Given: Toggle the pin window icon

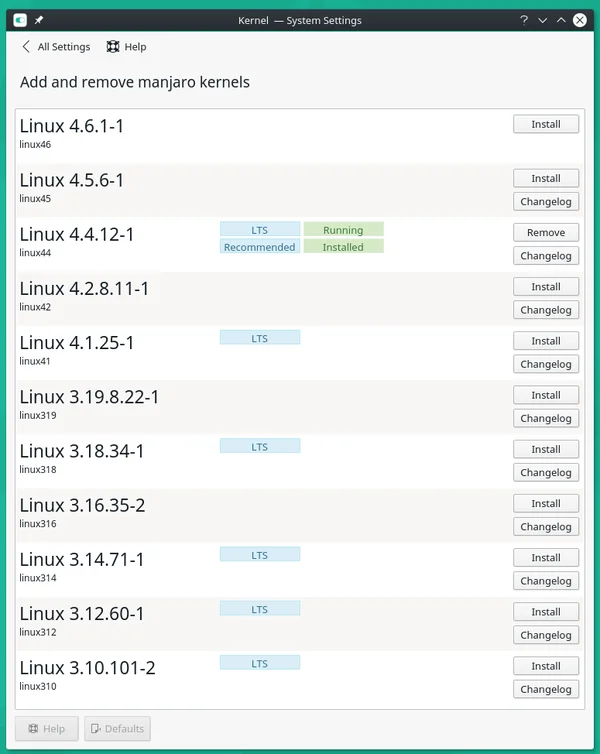Looking at the screenshot, I should (x=39, y=20).
